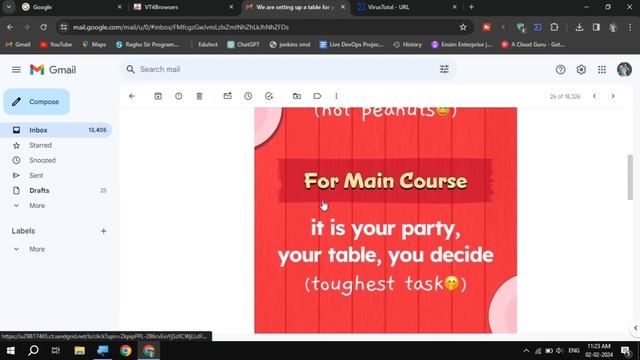Image resolution: width=640 pixels, height=360 pixels.
Task: Open the Chrome extensions puzzle icon
Action: pyautogui.click(x=554, y=27)
